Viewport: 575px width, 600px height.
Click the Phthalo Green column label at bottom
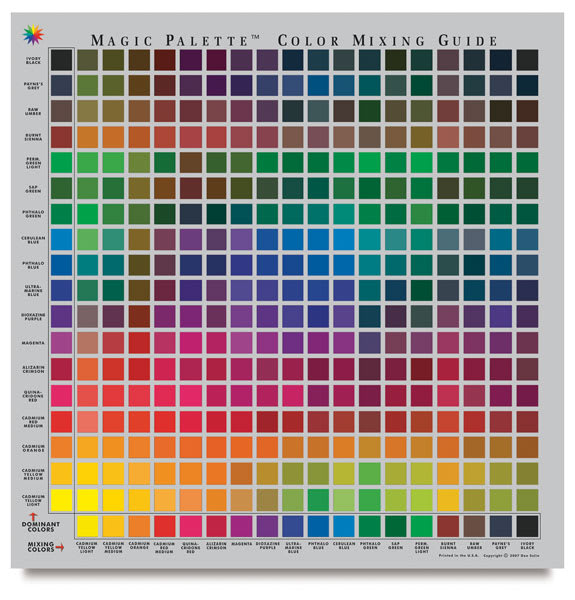[370, 546]
